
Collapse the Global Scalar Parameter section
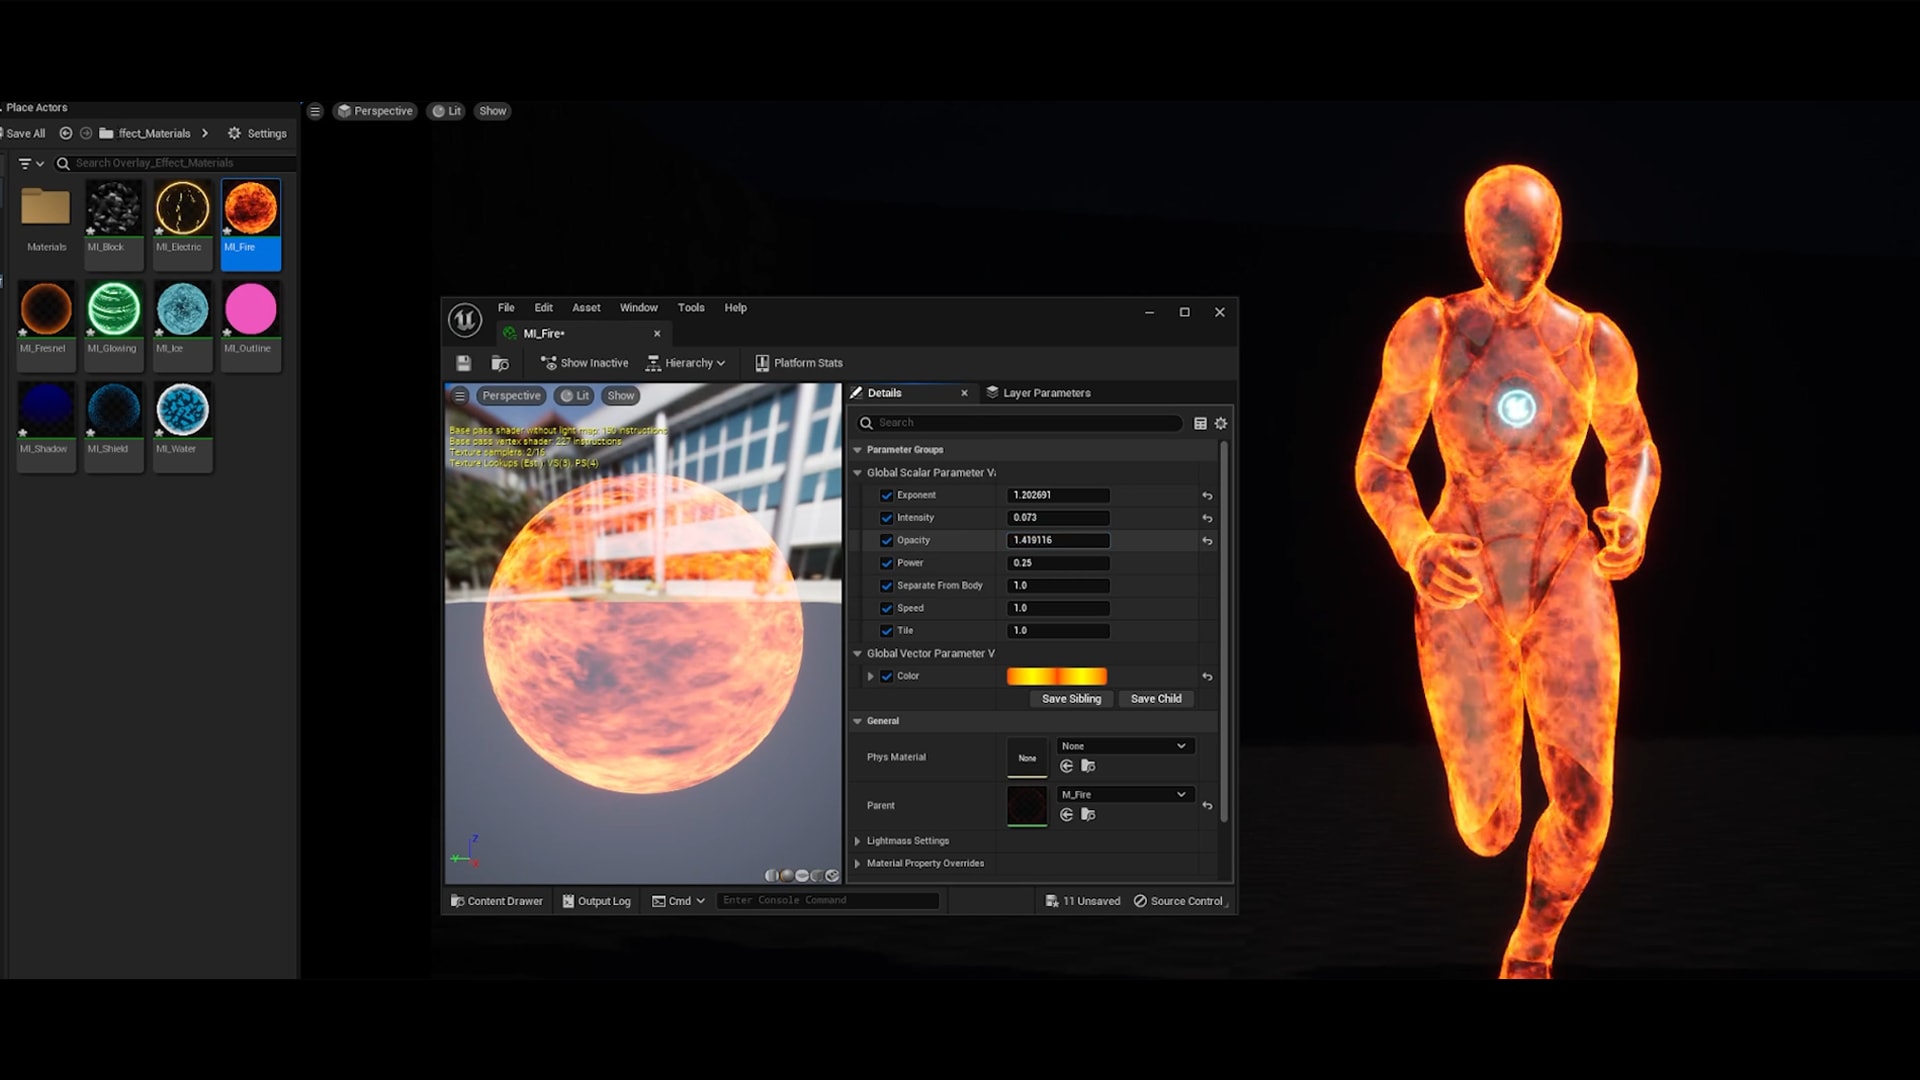857,472
